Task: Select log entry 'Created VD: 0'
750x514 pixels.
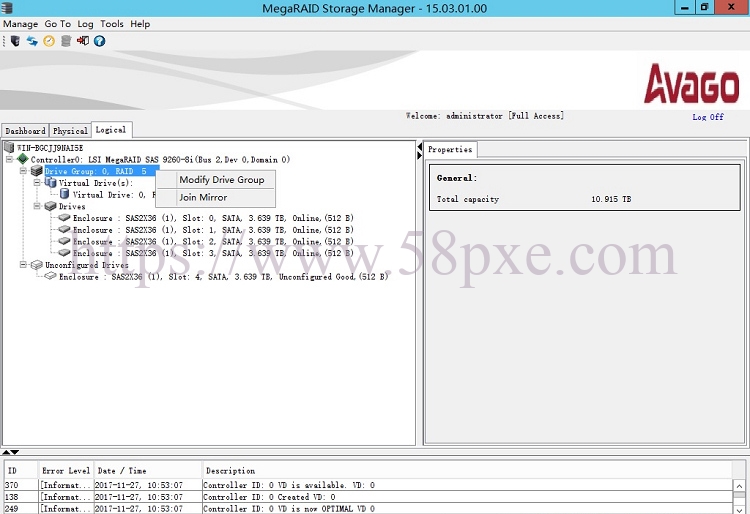Action: point(368,497)
